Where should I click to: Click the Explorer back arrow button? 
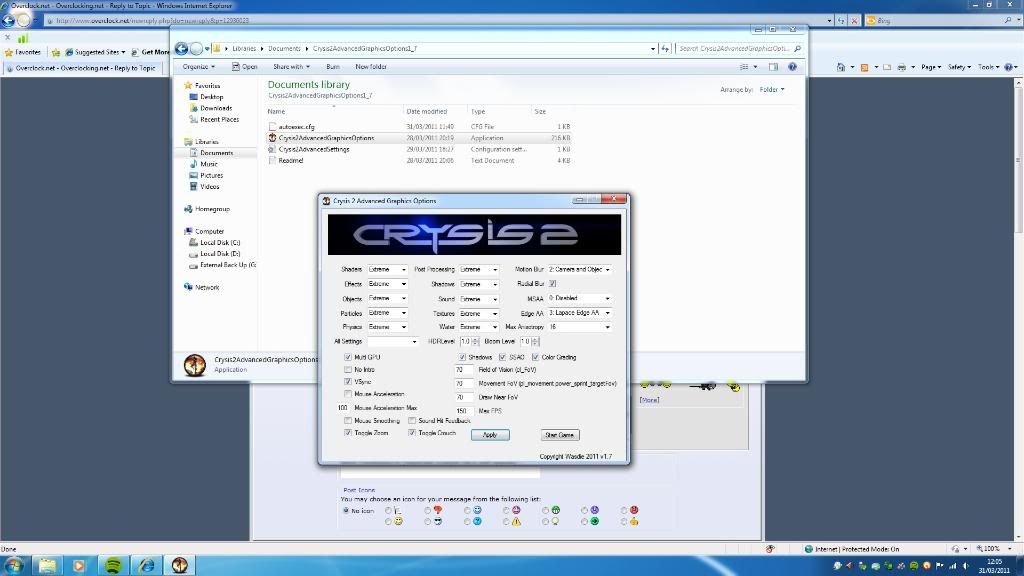coord(182,48)
